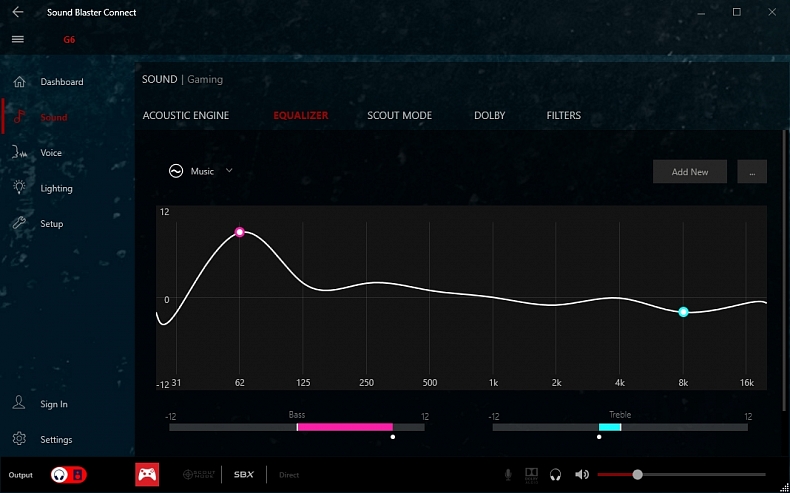Select the pink 62 Hz EQ point
790x493 pixels.
click(240, 232)
